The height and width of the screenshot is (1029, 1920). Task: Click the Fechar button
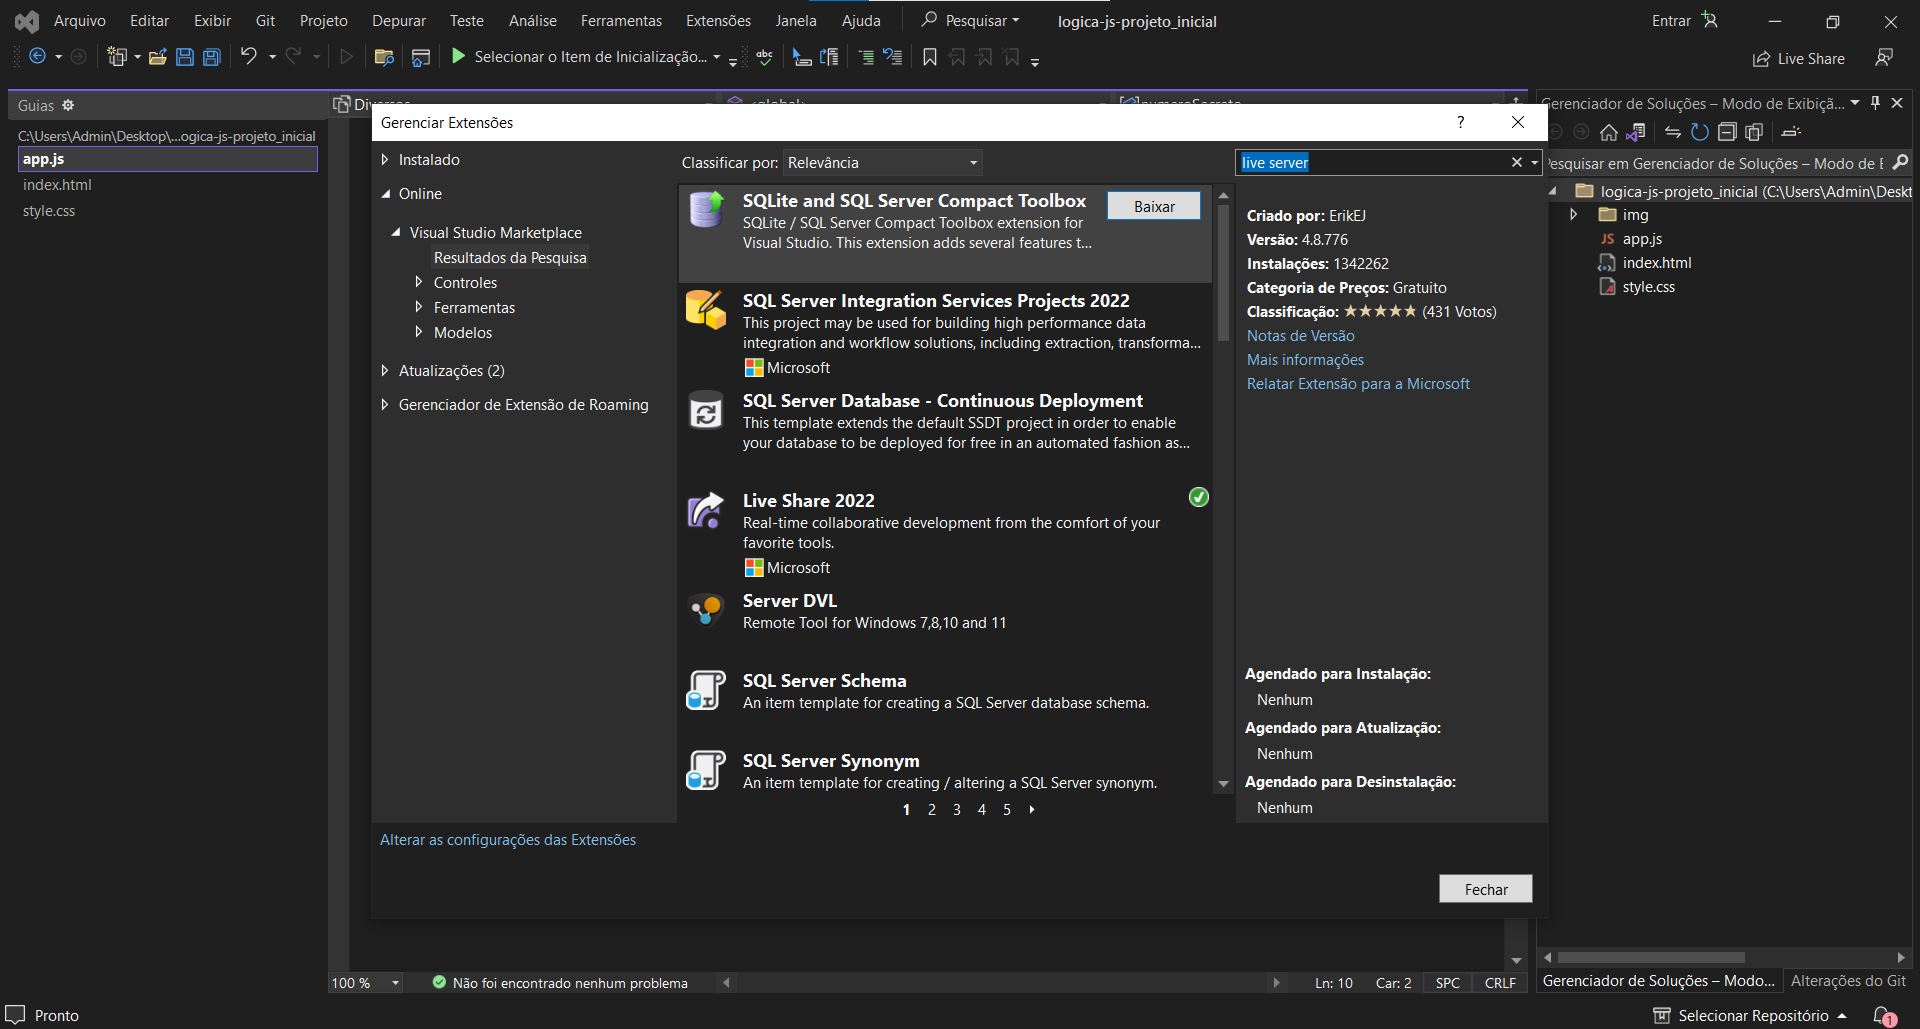(1486, 889)
